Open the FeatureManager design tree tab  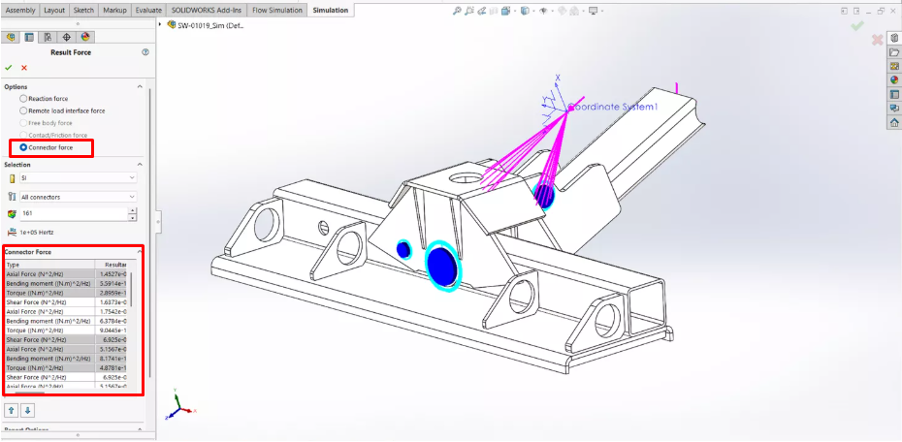[x=10, y=37]
